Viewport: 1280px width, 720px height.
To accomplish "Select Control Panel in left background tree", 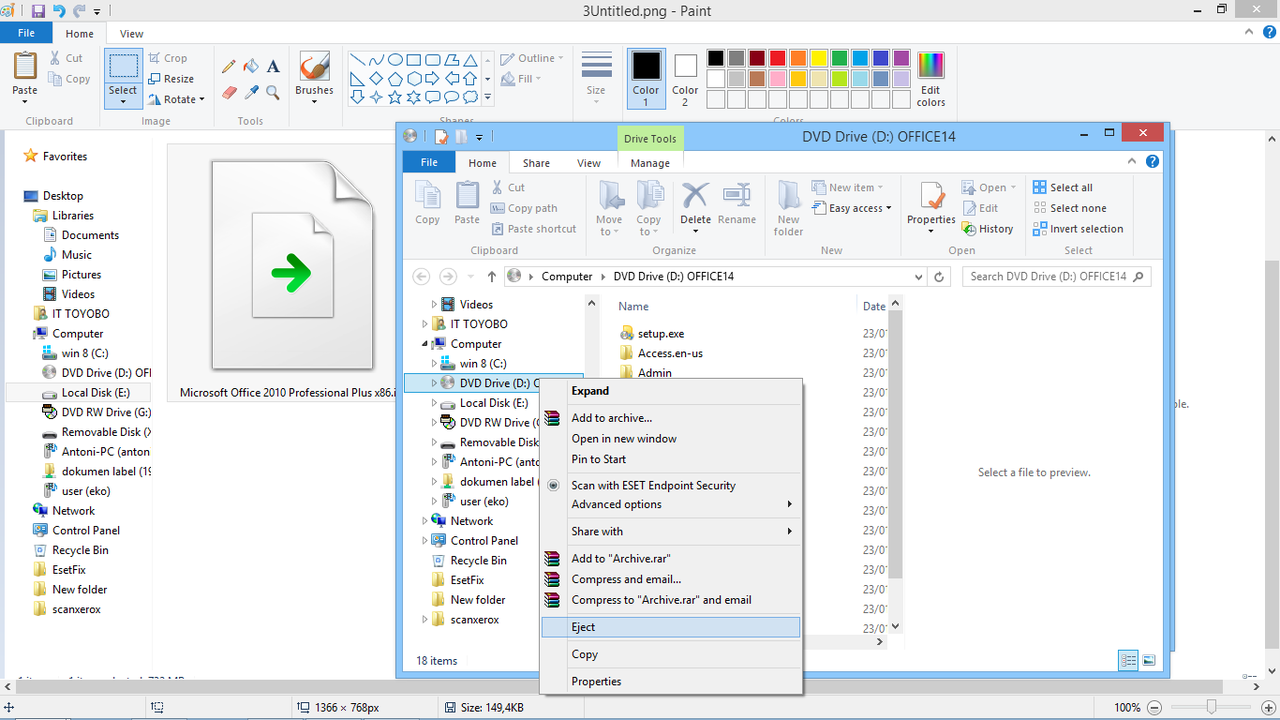I will pos(86,530).
